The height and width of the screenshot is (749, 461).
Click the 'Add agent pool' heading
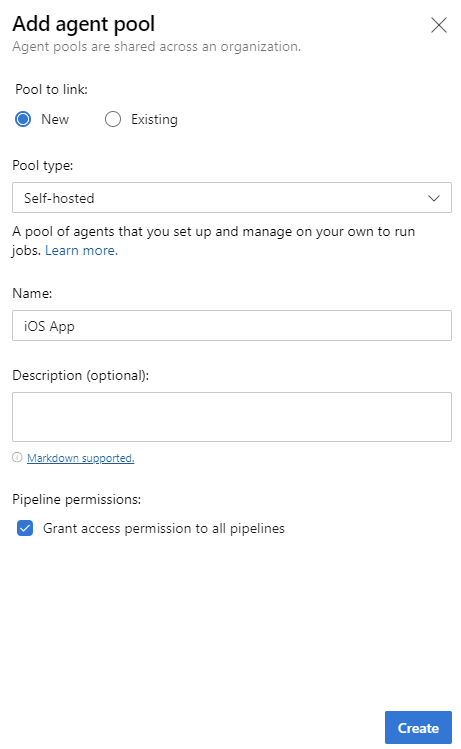[x=84, y=24]
